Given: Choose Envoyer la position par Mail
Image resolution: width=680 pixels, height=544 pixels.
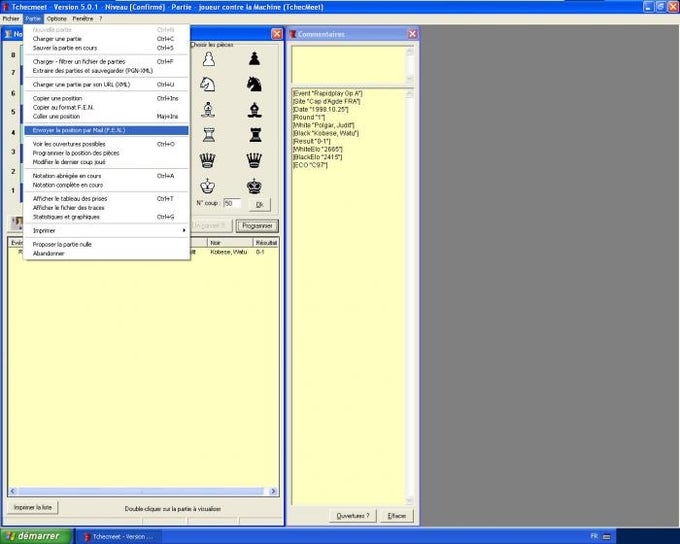Looking at the screenshot, I should pyautogui.click(x=106, y=130).
